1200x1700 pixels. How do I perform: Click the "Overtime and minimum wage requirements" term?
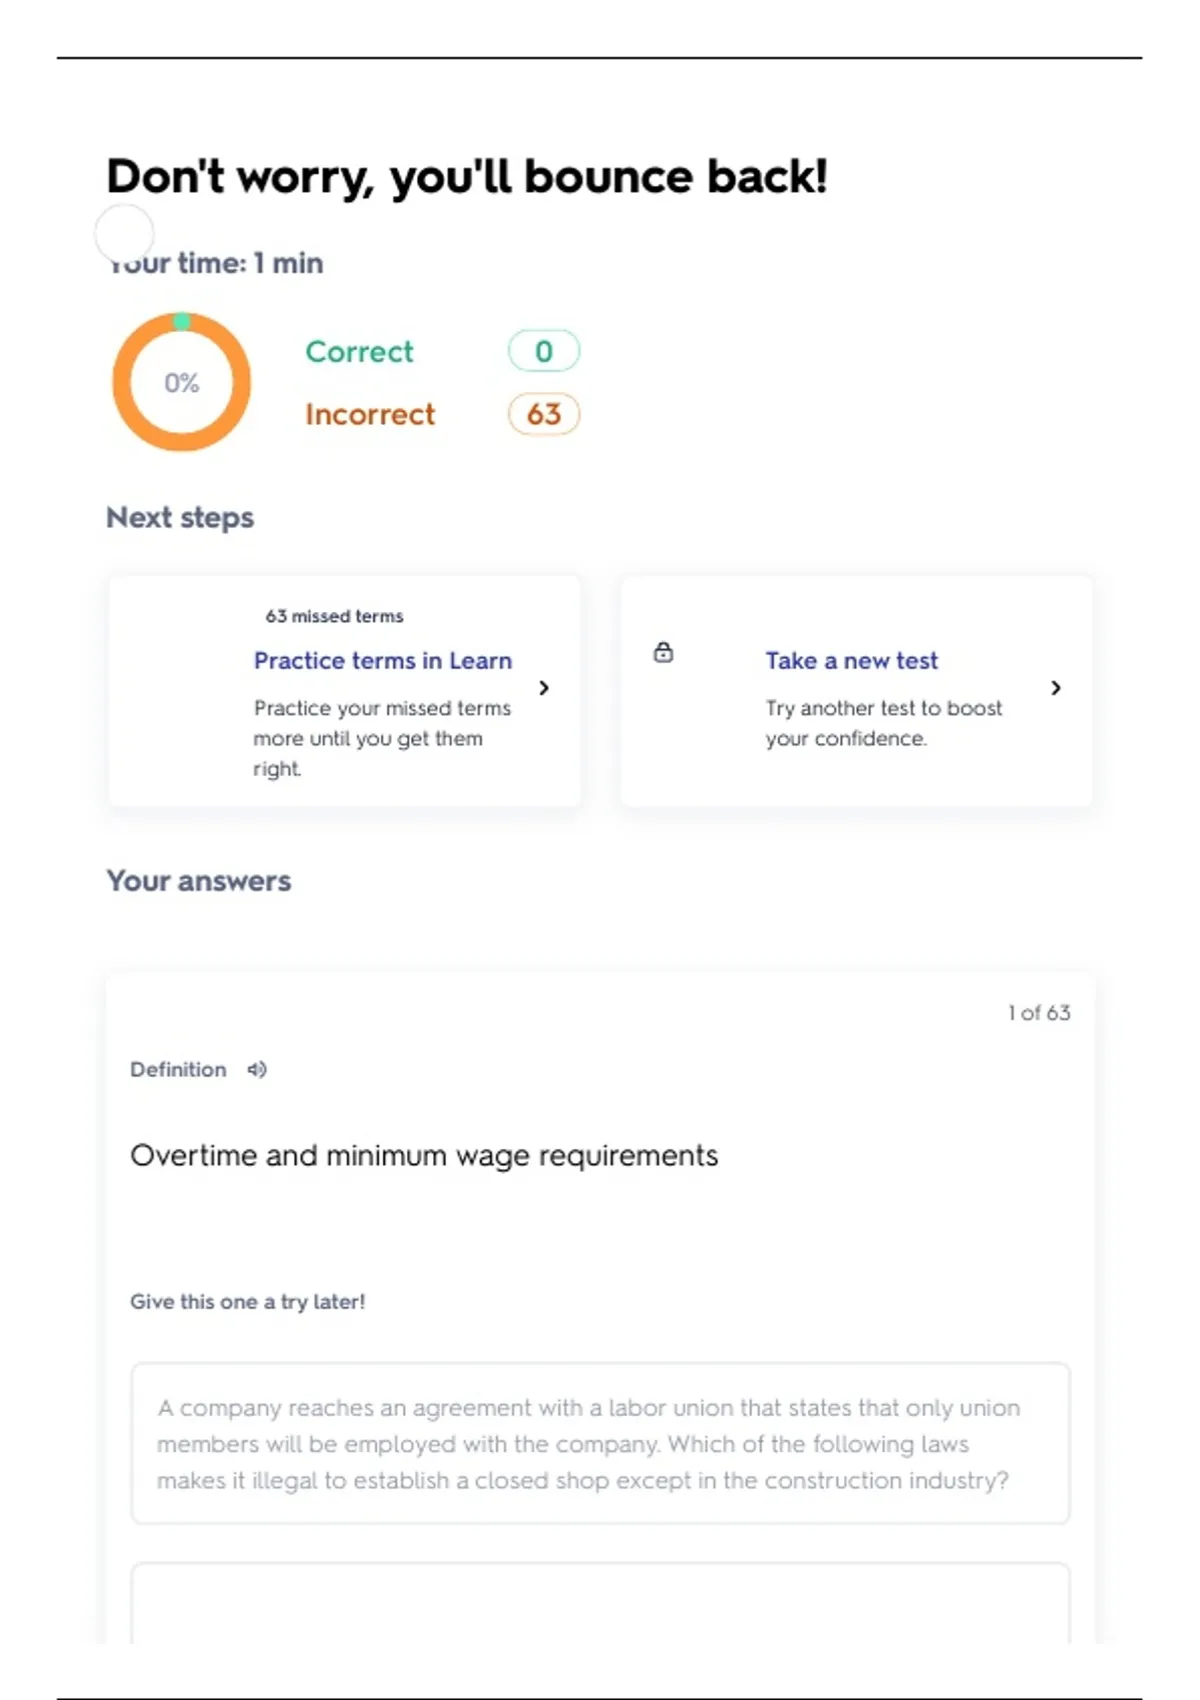424,1156
